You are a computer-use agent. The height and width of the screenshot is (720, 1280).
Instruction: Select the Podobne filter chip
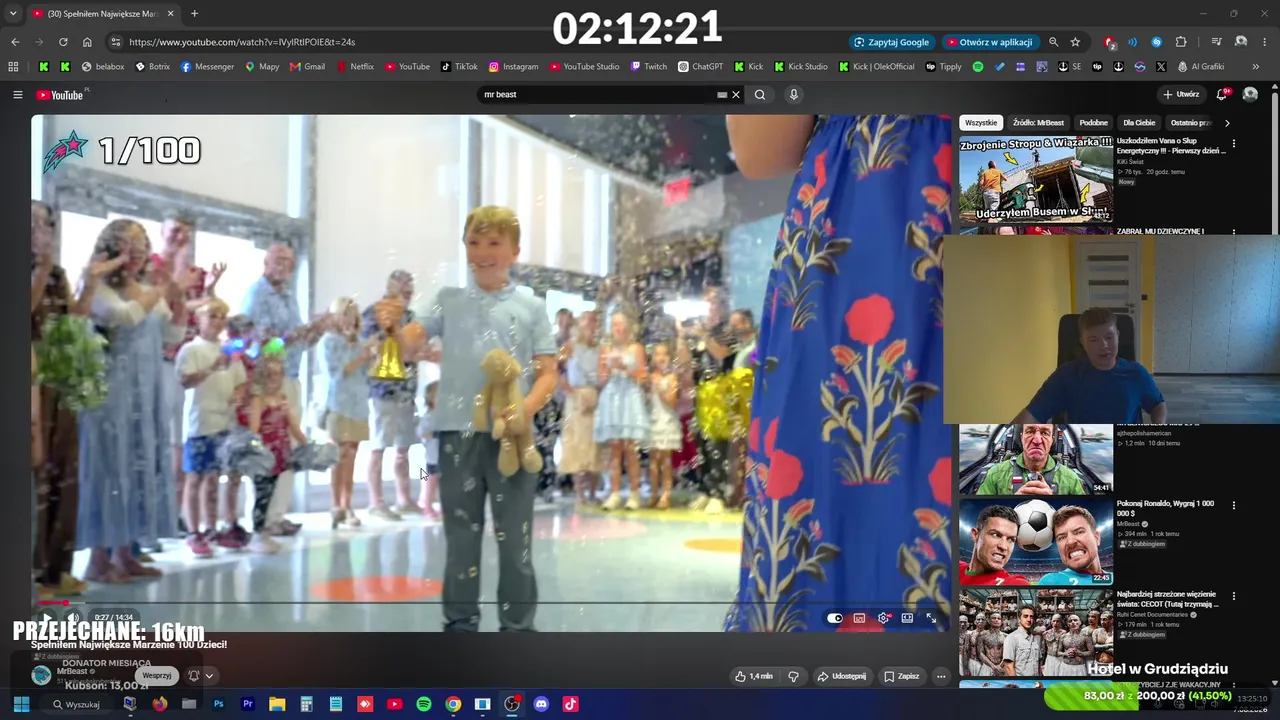[1093, 123]
